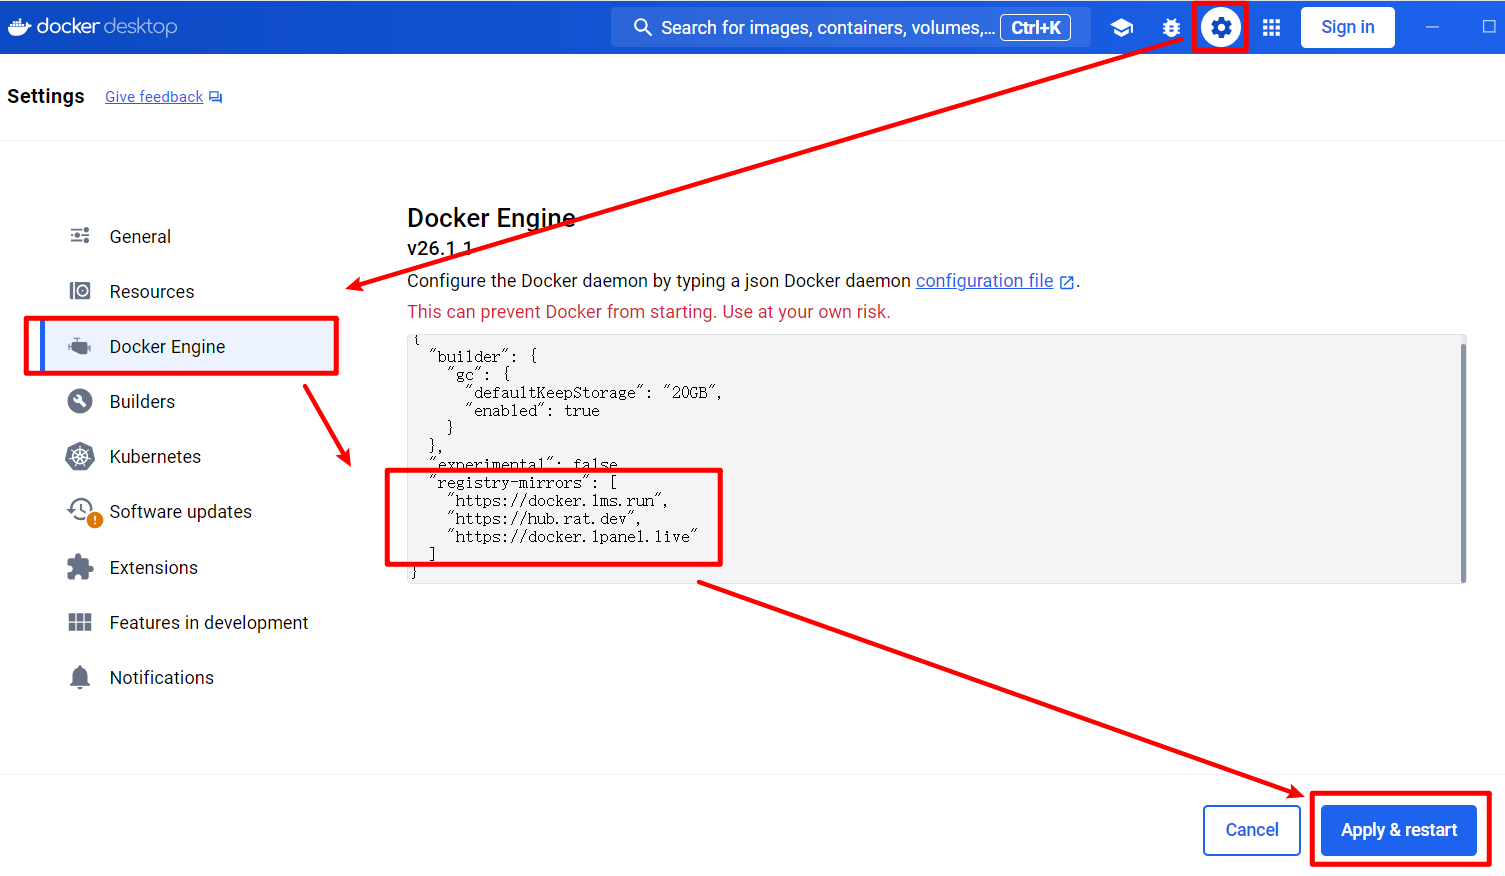Open the Software updates section
1505x876 pixels.
(x=180, y=511)
